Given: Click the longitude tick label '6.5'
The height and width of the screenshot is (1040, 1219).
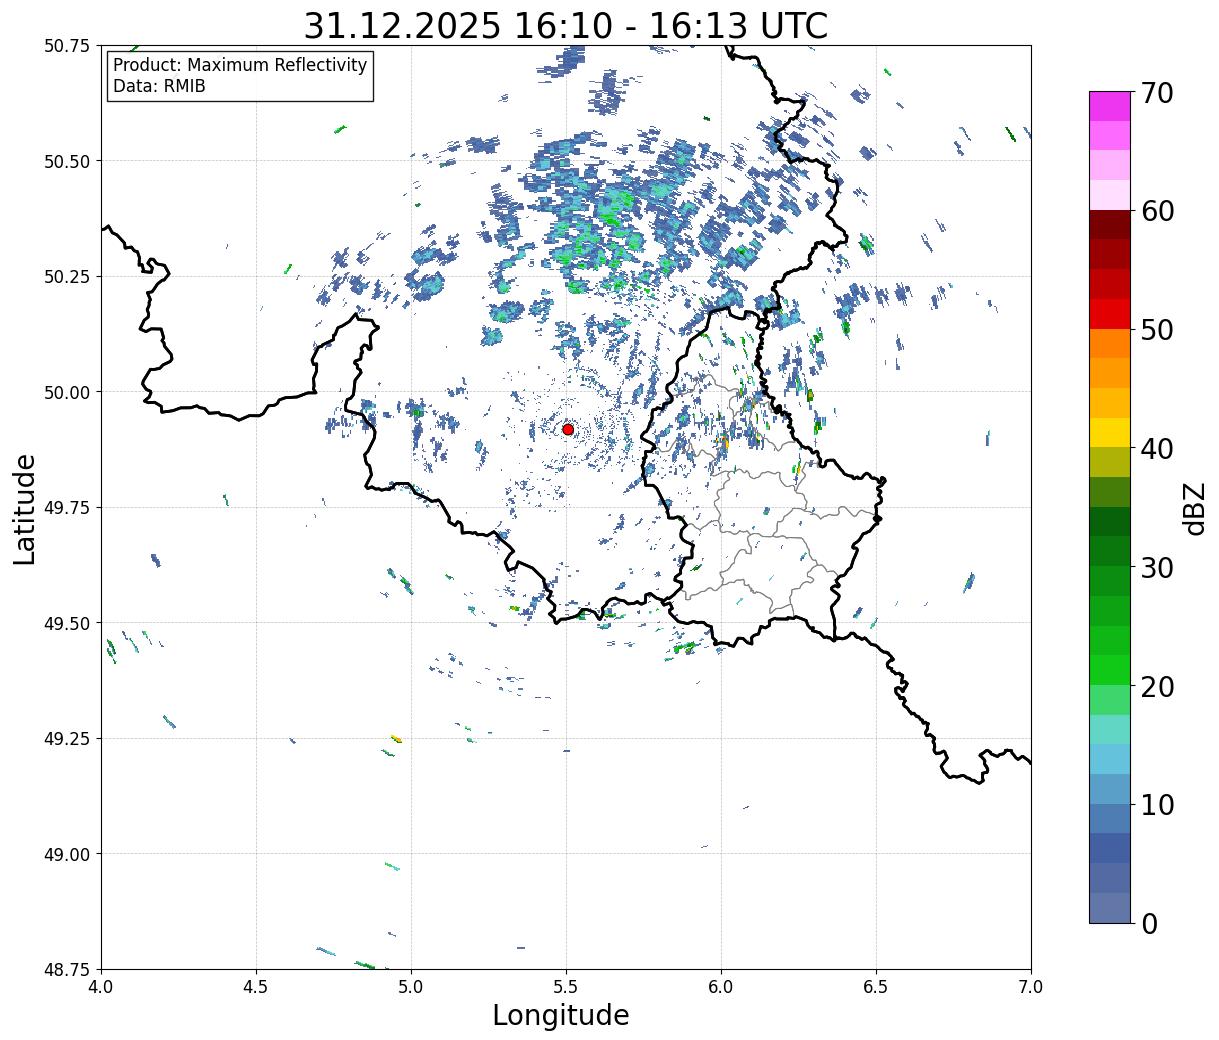Looking at the screenshot, I should pyautogui.click(x=876, y=987).
